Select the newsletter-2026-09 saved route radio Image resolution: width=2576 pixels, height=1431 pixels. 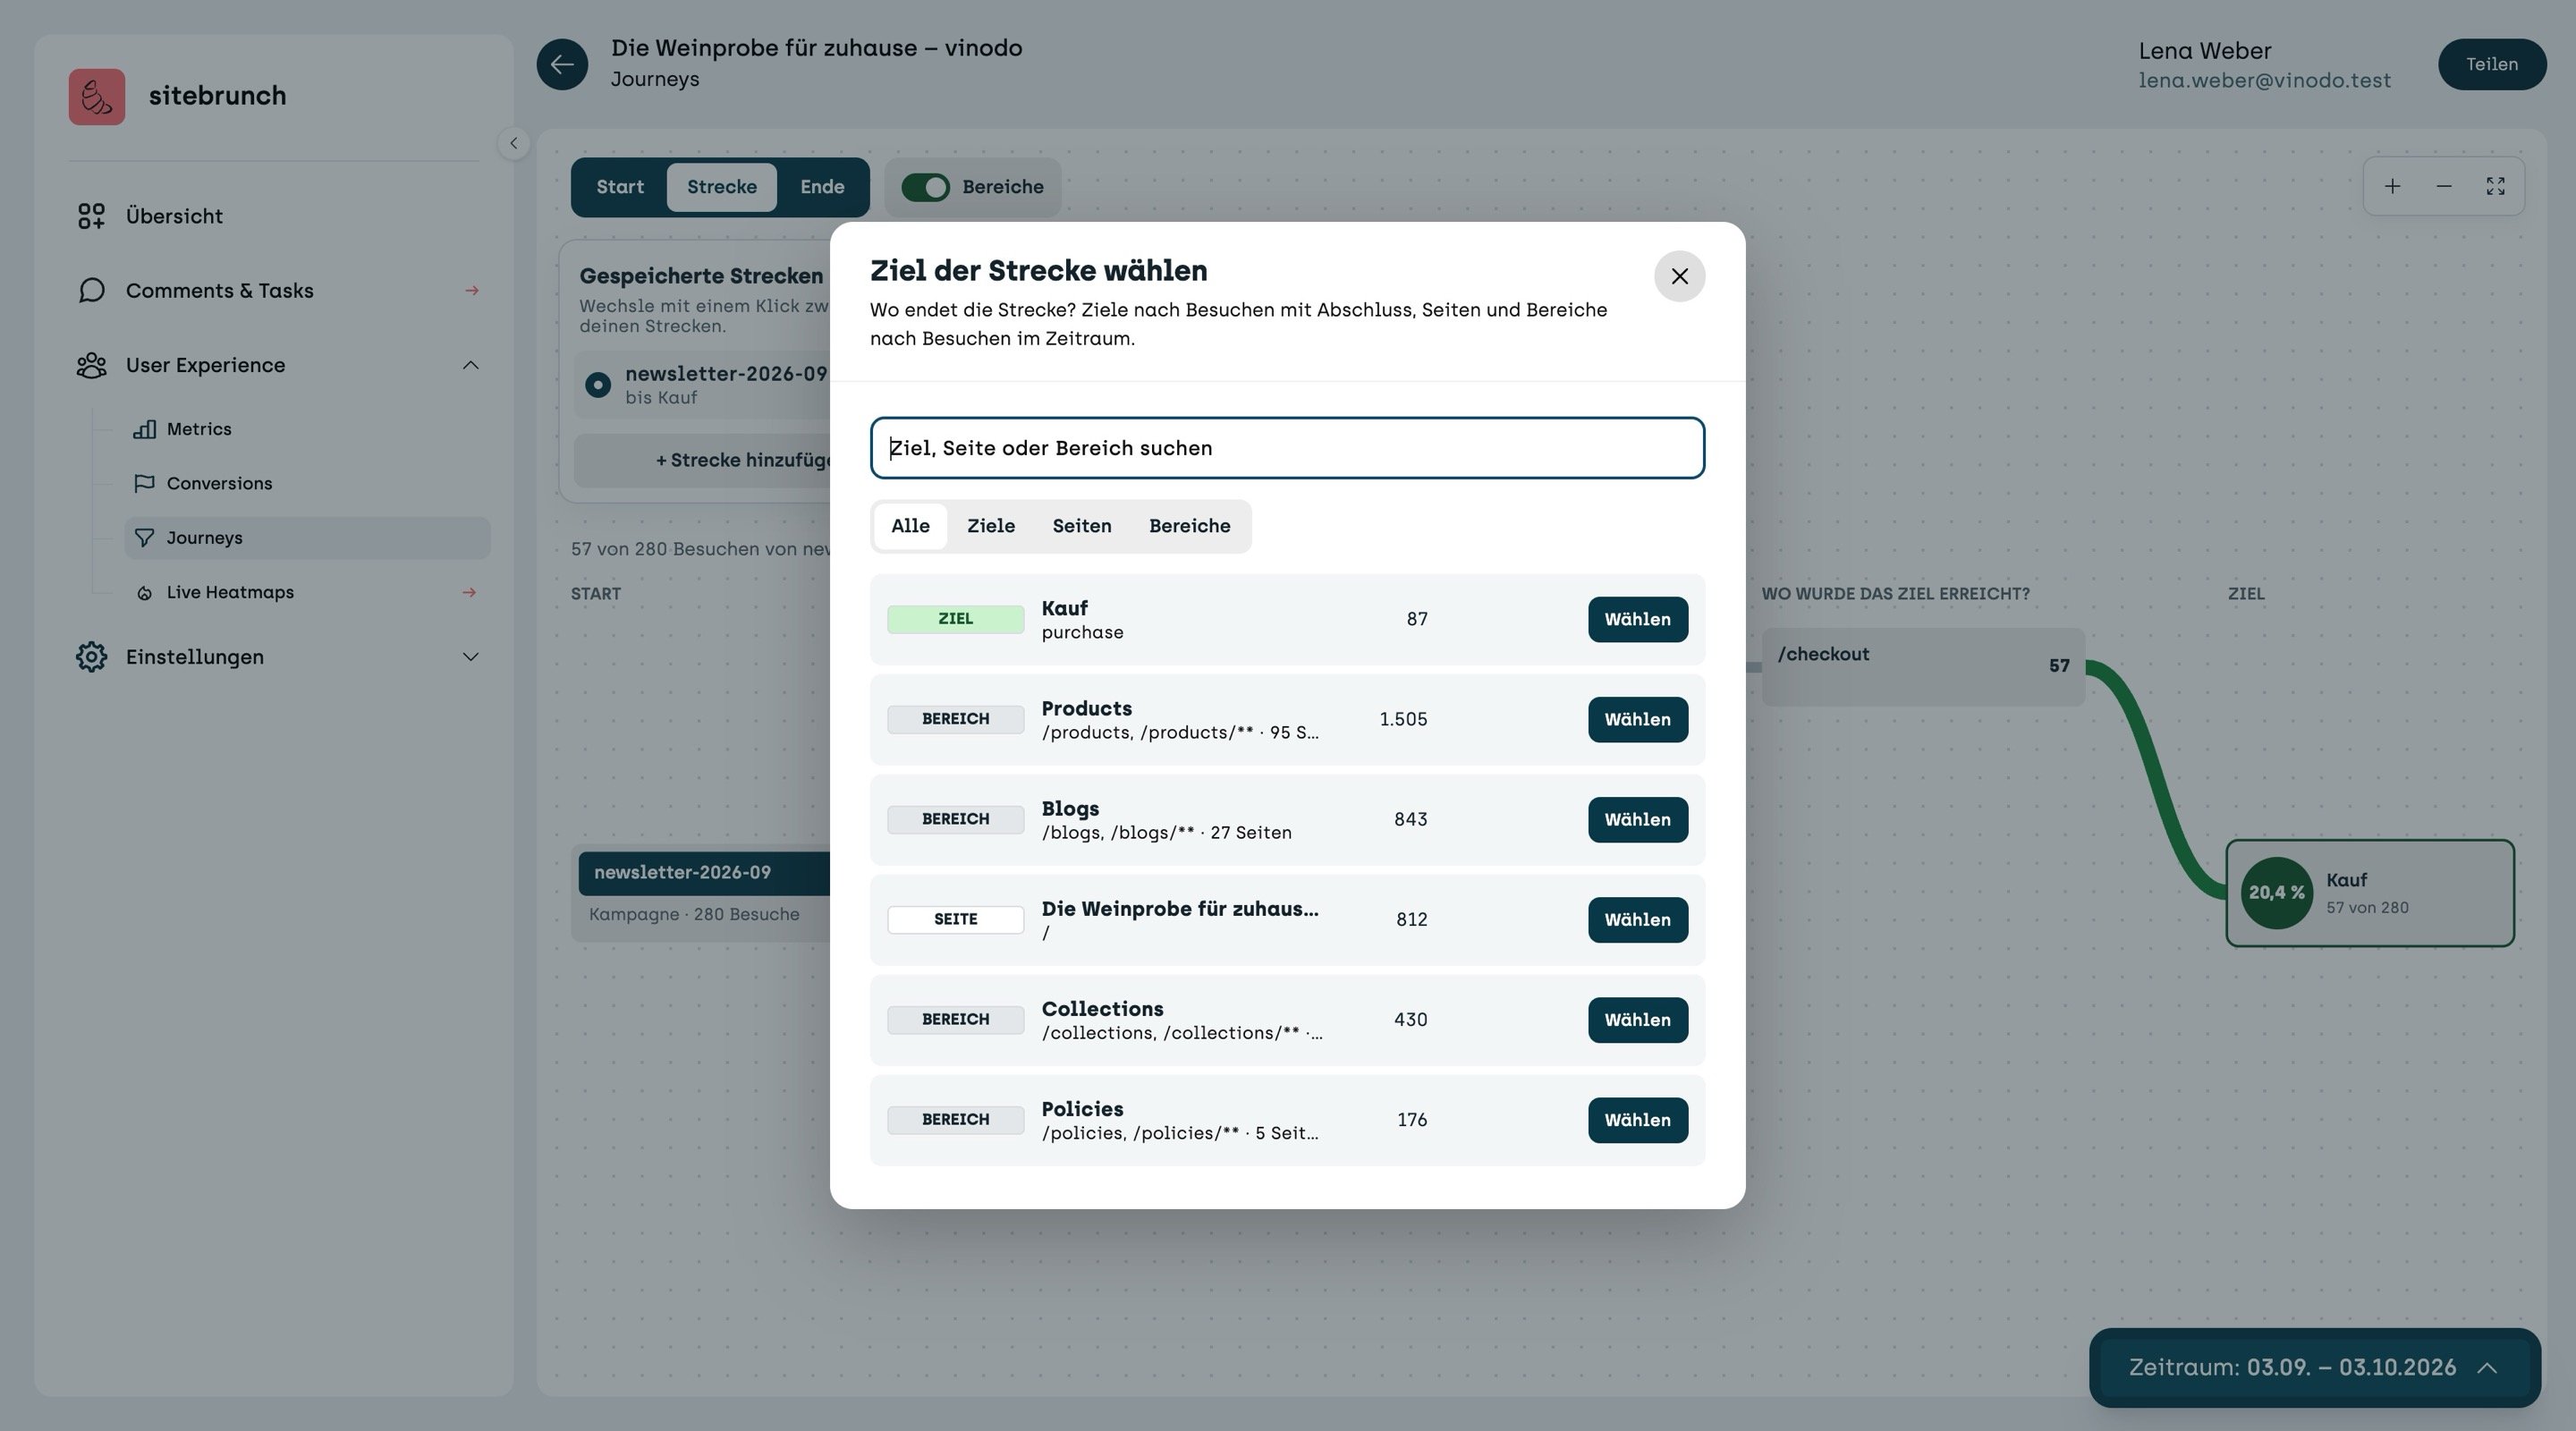click(598, 385)
